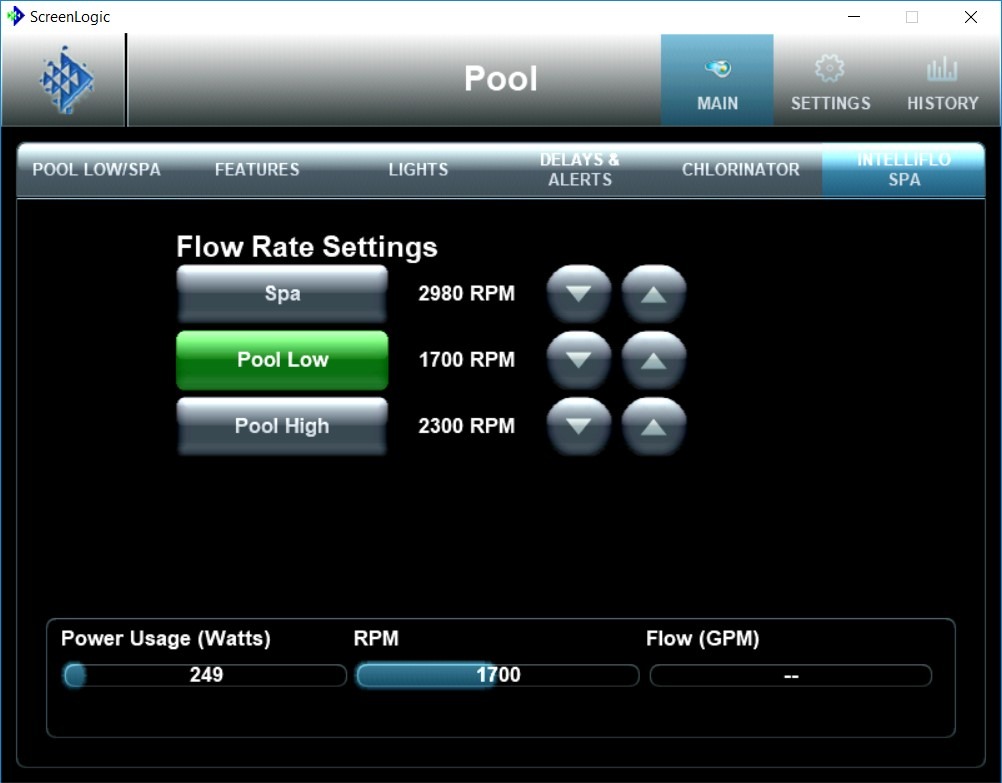Click the Power Usage (Watts) label
The width and height of the screenshot is (1002, 783).
click(x=166, y=639)
